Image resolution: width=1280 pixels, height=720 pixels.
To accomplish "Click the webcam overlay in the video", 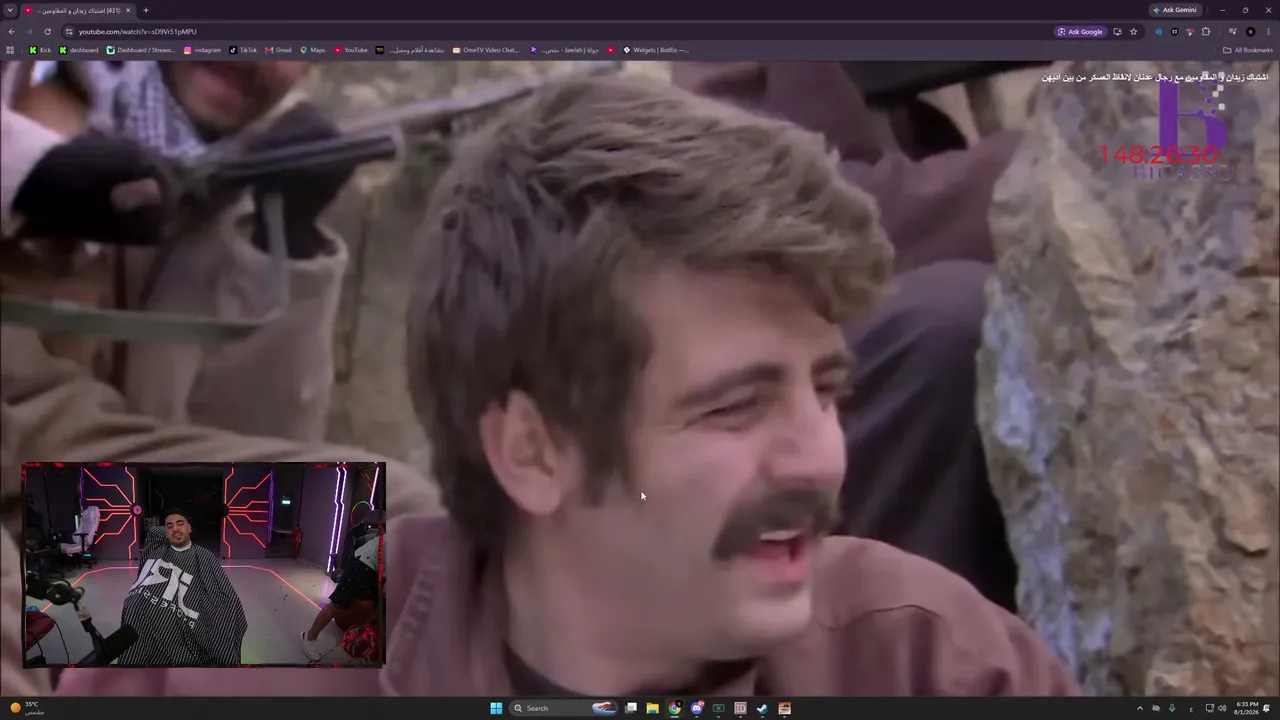I will tap(204, 564).
